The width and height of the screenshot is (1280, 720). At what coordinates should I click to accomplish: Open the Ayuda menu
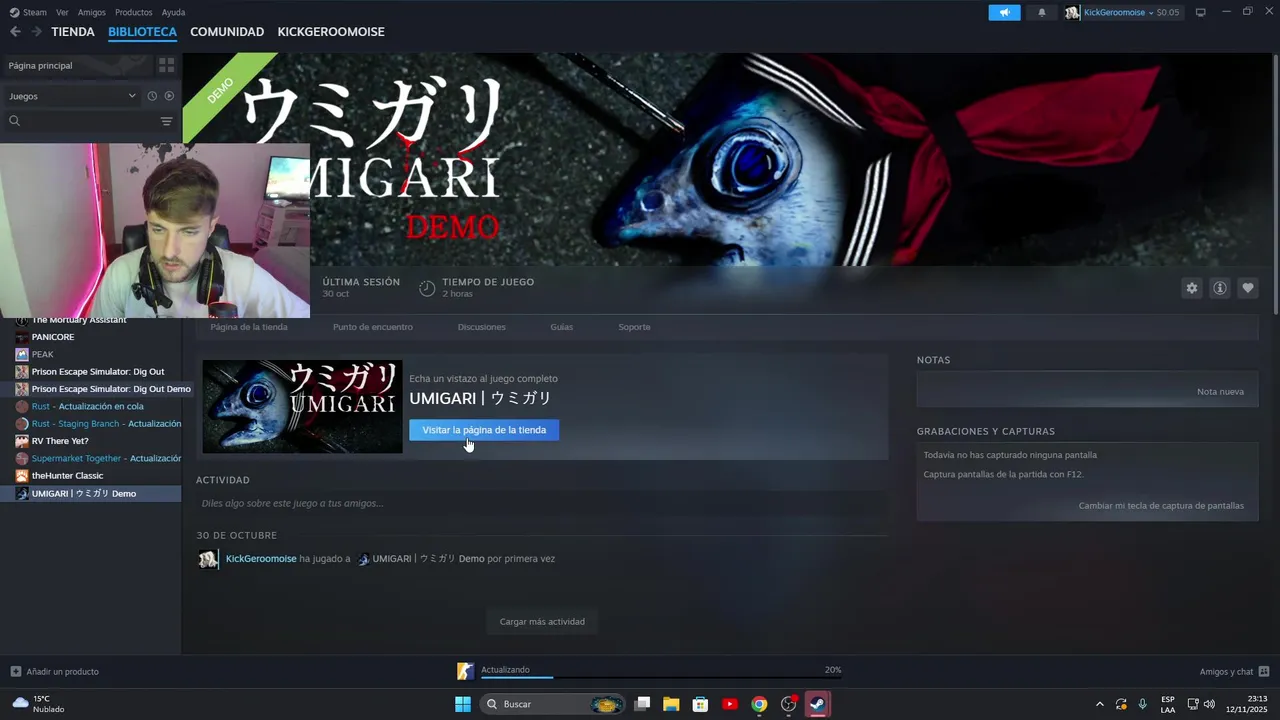pos(173,12)
